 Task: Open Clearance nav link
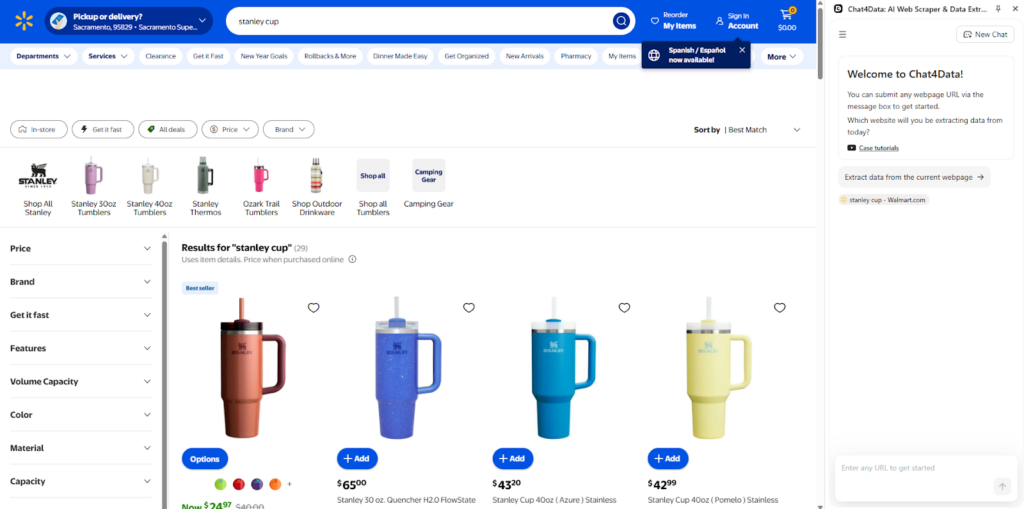pyautogui.click(x=161, y=56)
